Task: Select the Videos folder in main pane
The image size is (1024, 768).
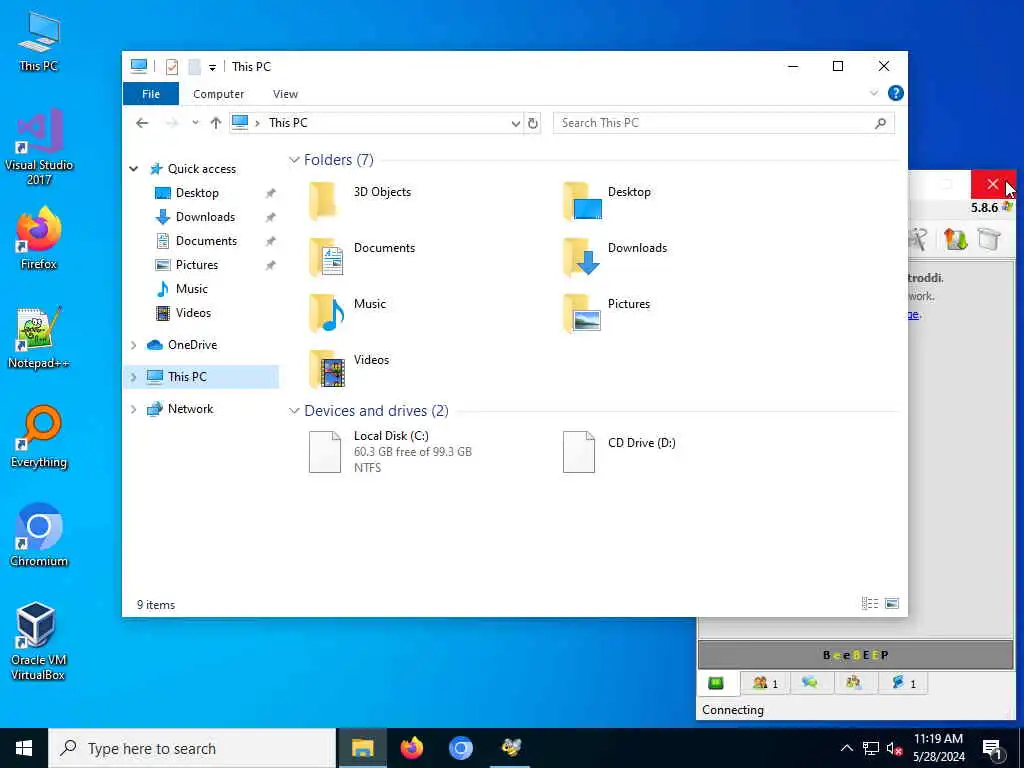Action: point(349,368)
